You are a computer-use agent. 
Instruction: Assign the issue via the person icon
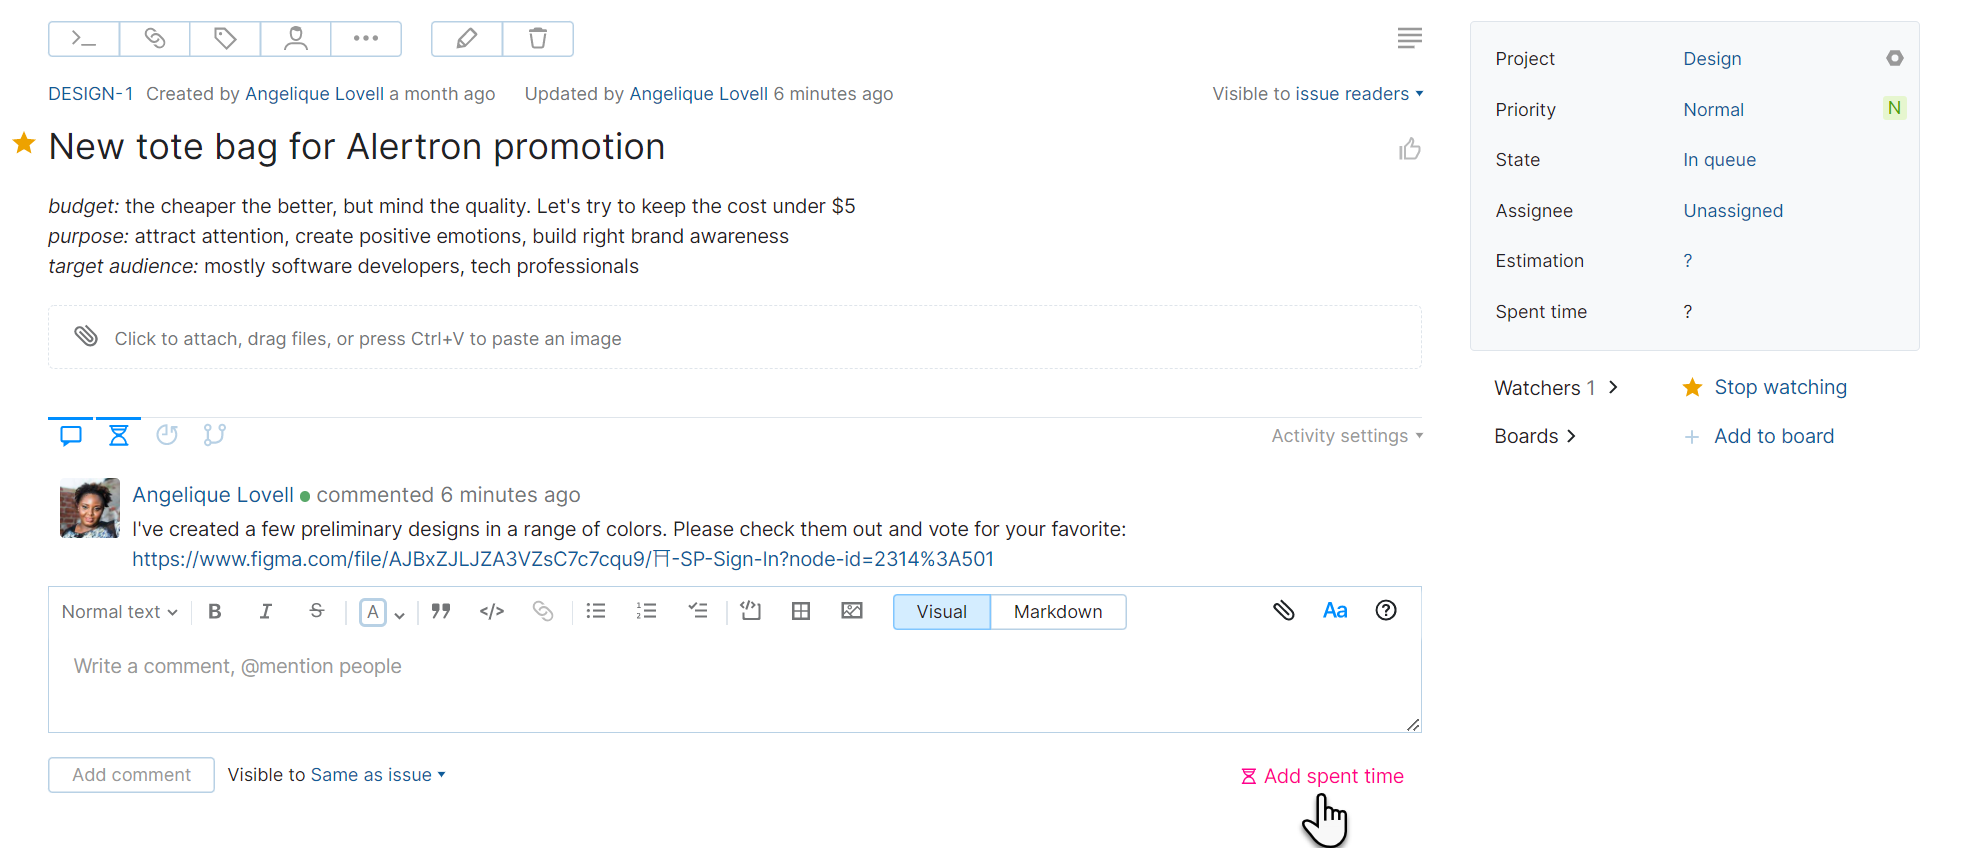[x=295, y=39]
